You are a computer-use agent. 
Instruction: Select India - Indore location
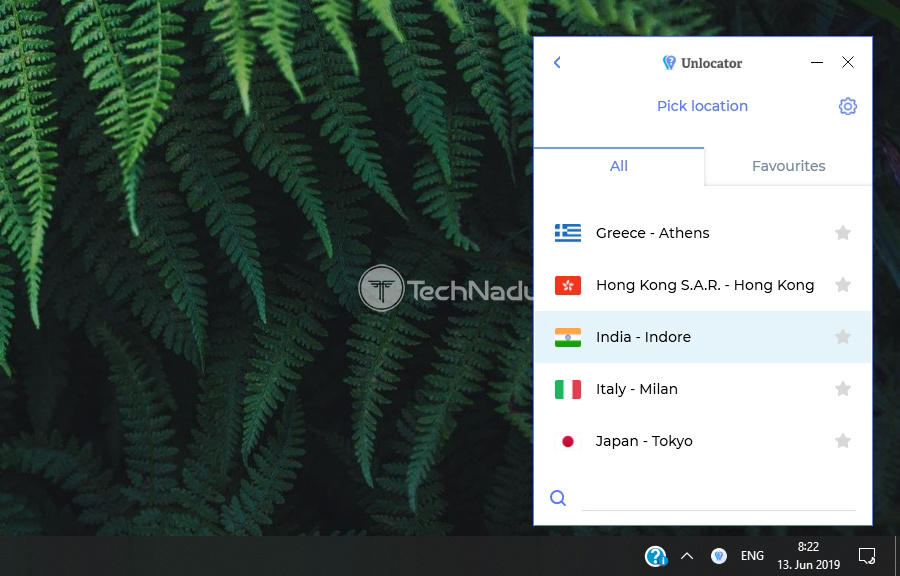point(703,337)
